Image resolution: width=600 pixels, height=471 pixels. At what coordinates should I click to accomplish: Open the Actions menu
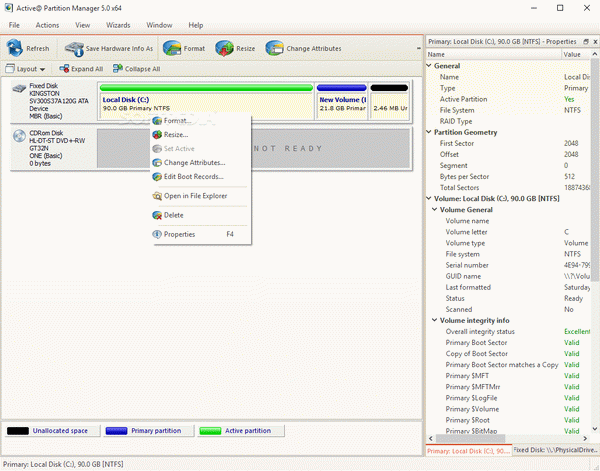pos(47,25)
